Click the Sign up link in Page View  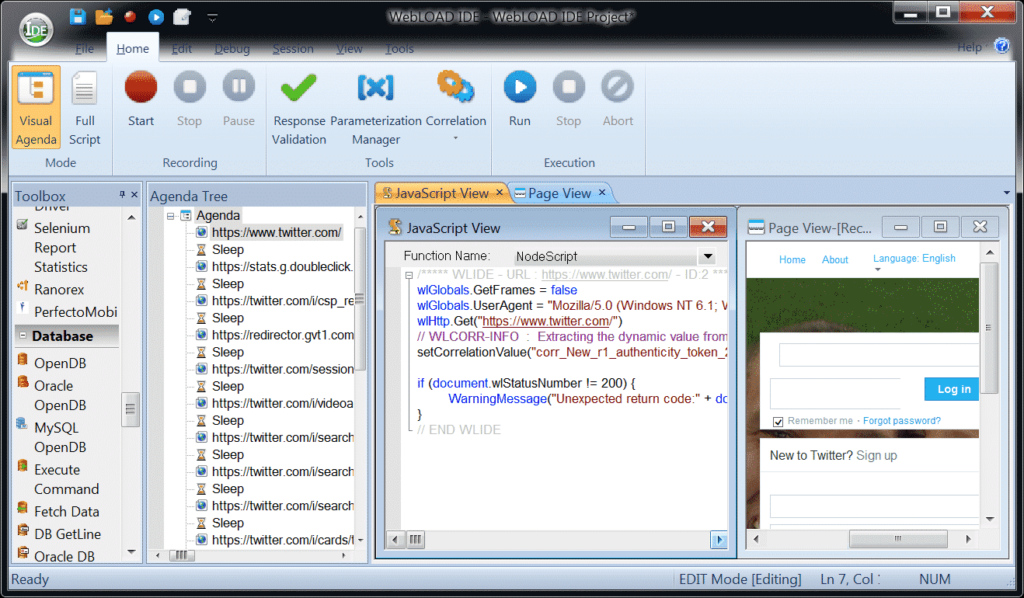tap(876, 455)
